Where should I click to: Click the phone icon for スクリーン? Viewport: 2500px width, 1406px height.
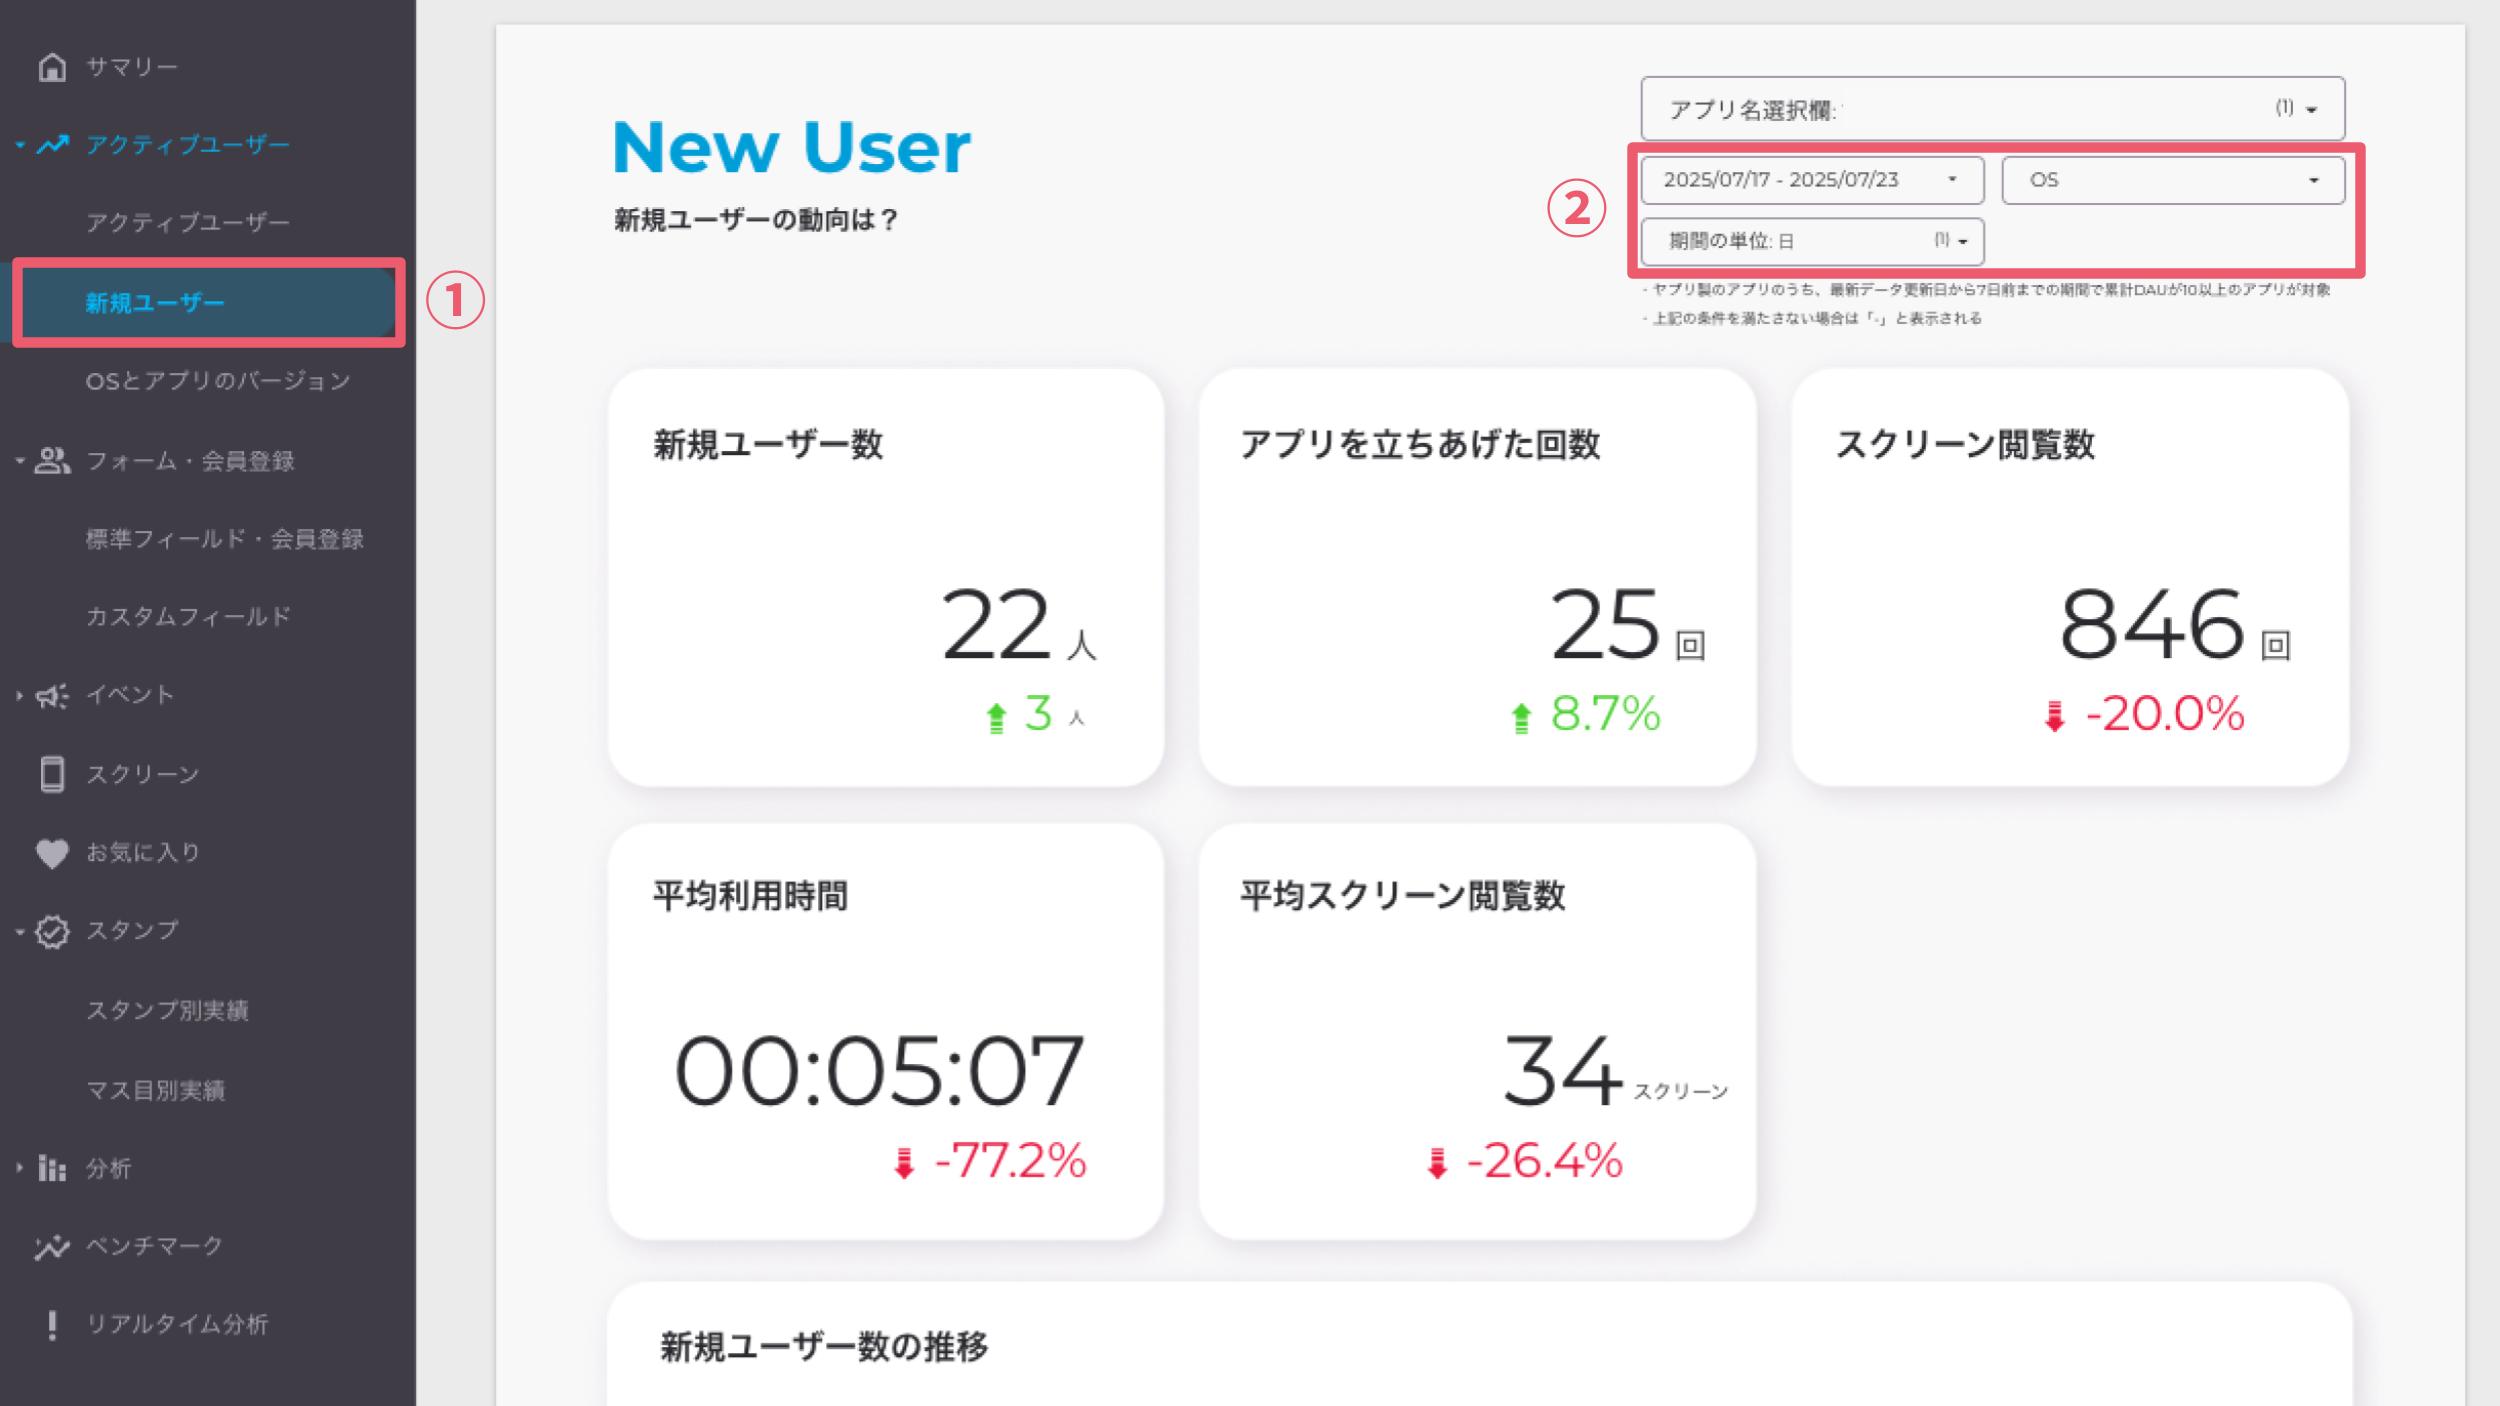pos(52,775)
